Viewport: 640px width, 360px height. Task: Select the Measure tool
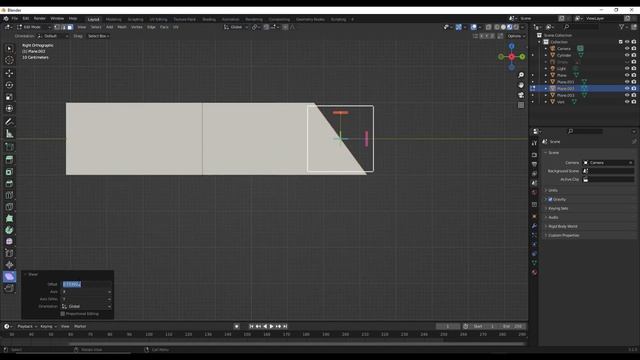[9, 133]
